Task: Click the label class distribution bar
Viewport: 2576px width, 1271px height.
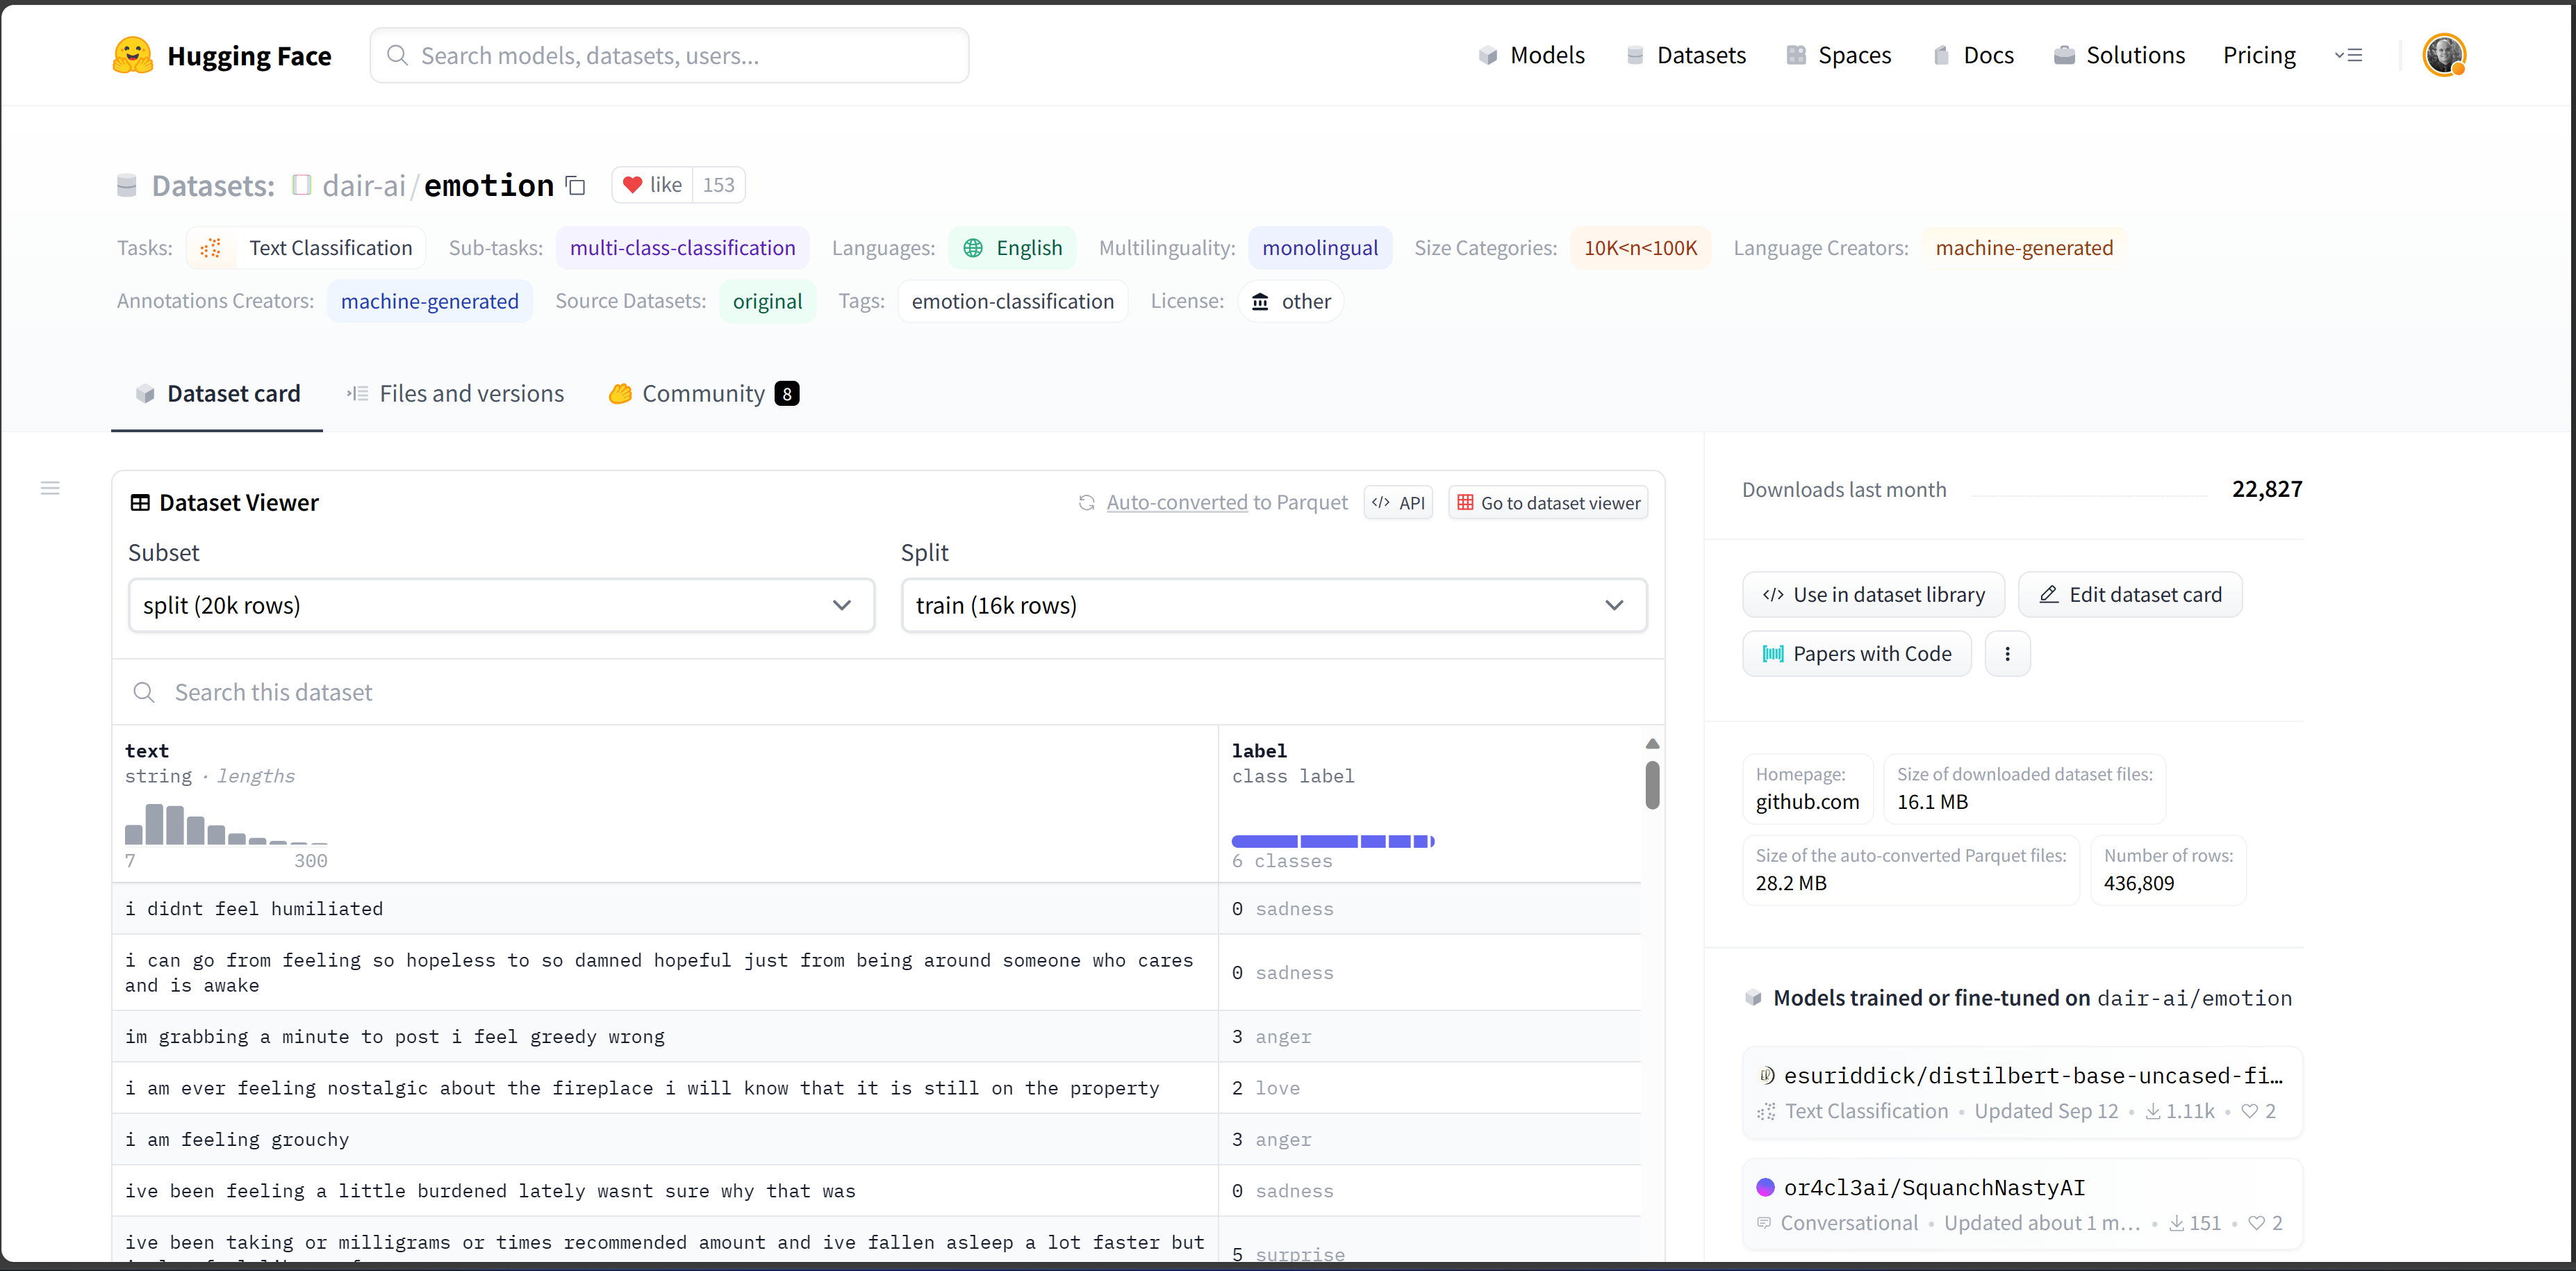Action: [x=1333, y=841]
